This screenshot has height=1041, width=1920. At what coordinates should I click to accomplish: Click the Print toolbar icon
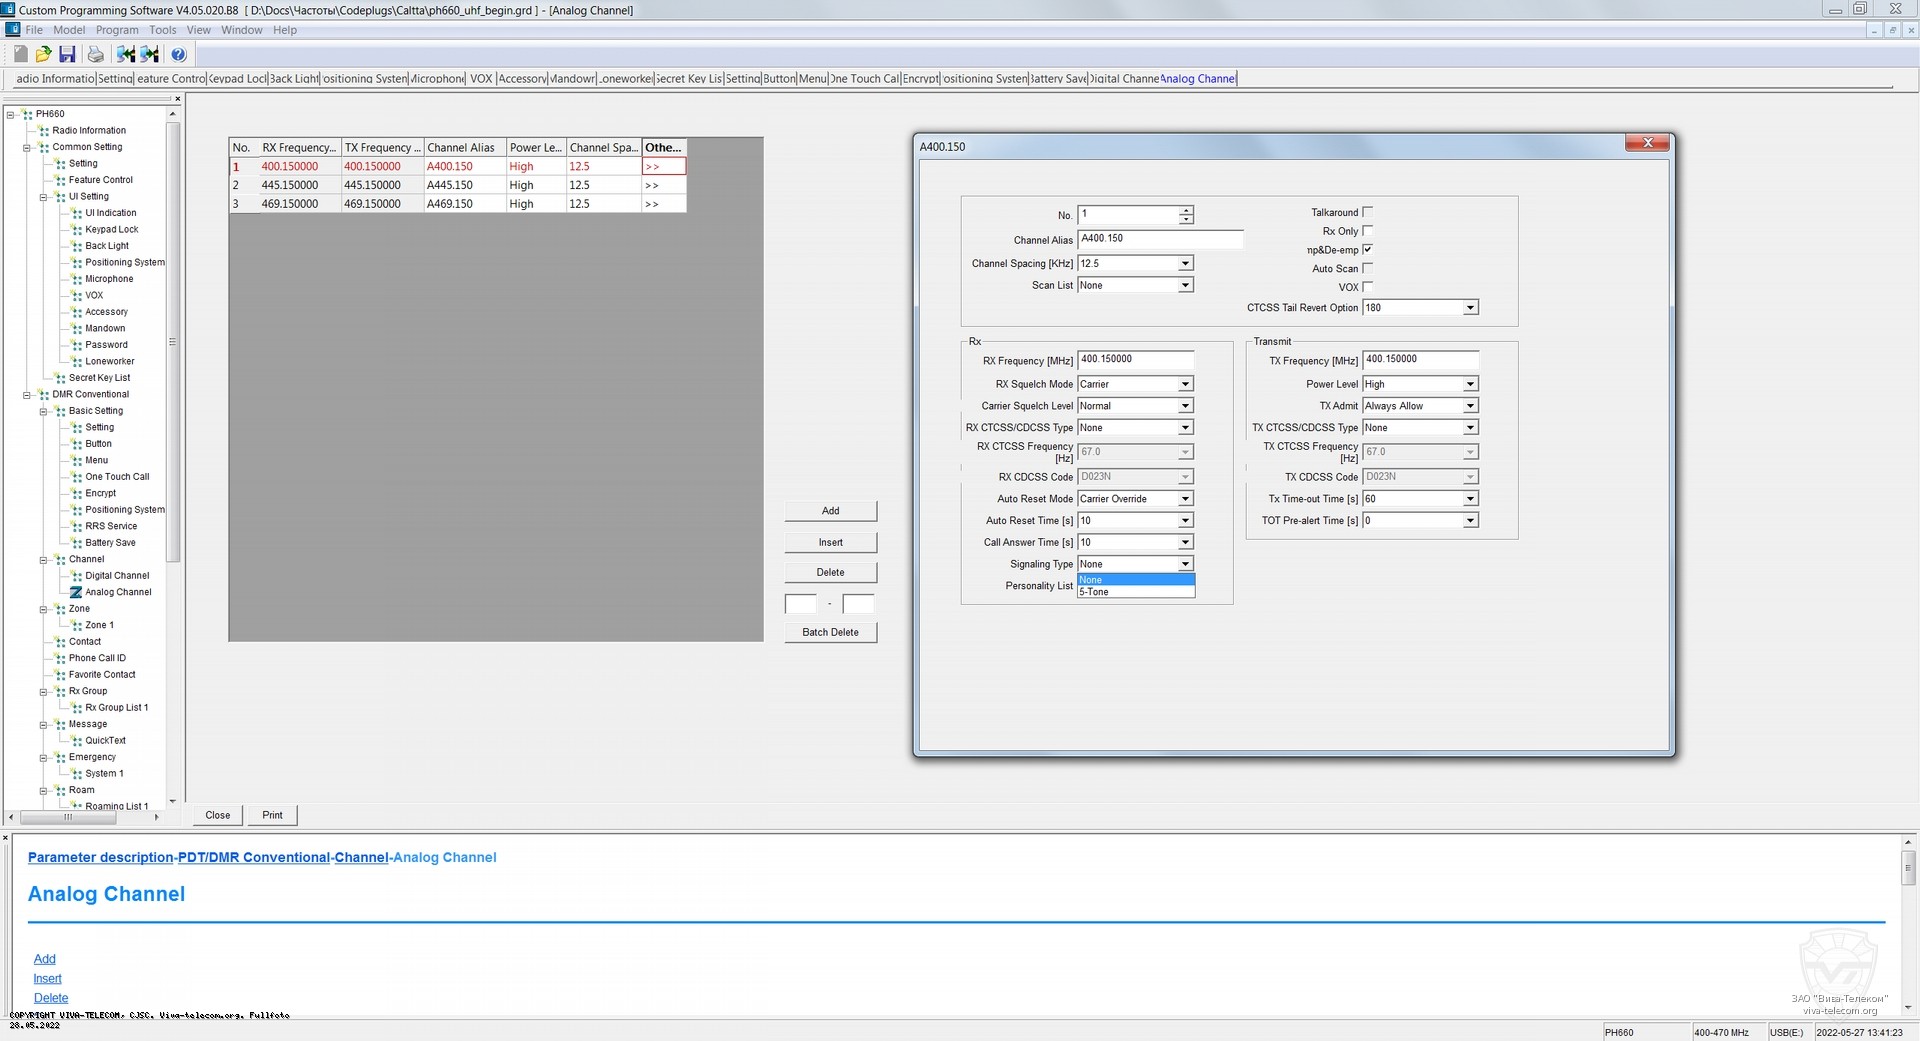[x=95, y=54]
